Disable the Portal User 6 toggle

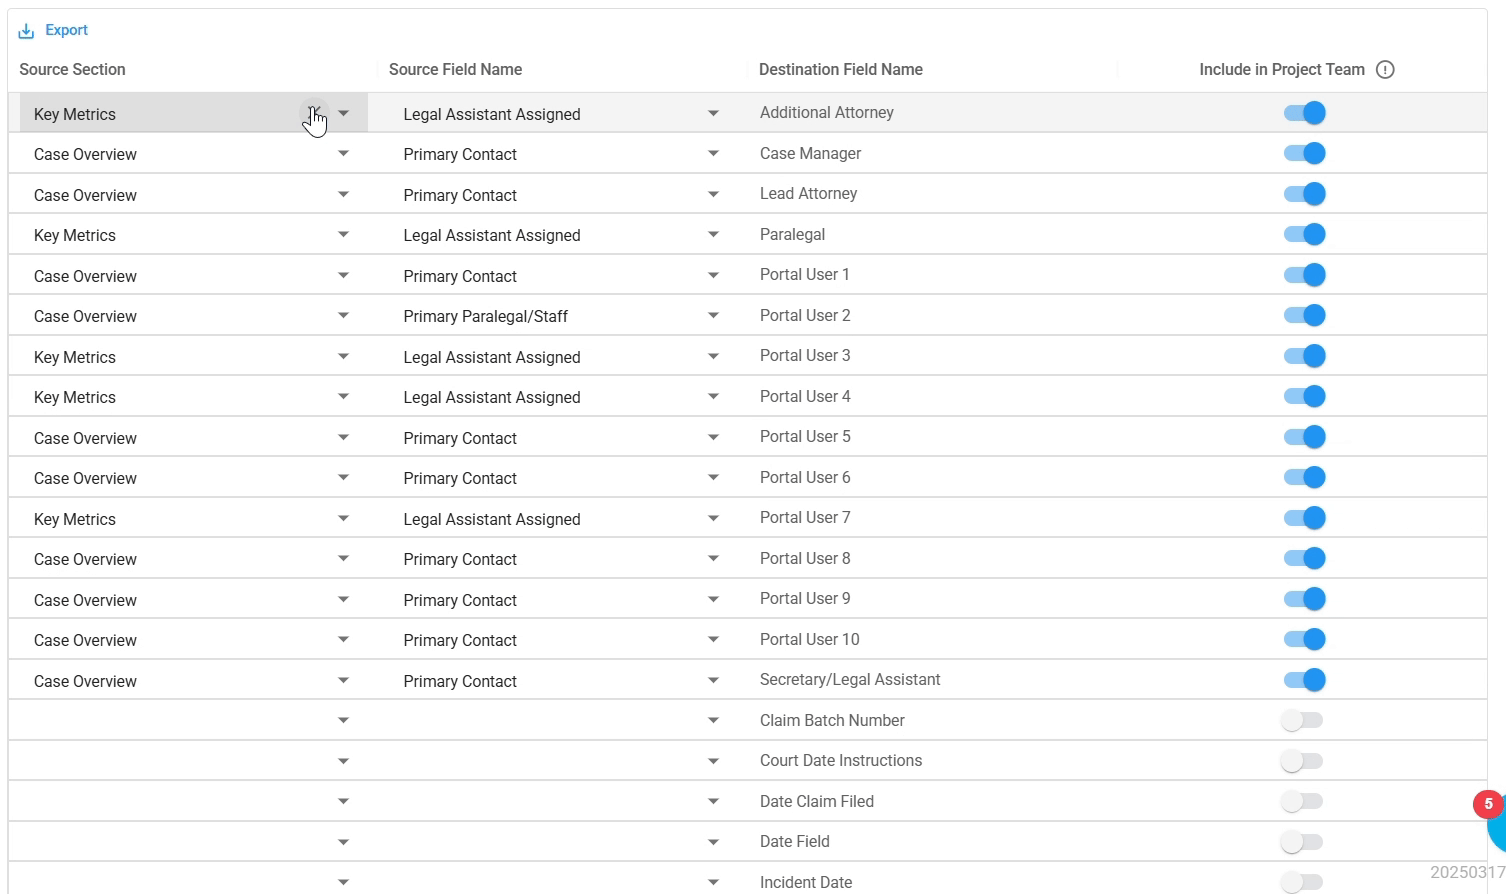point(1305,477)
